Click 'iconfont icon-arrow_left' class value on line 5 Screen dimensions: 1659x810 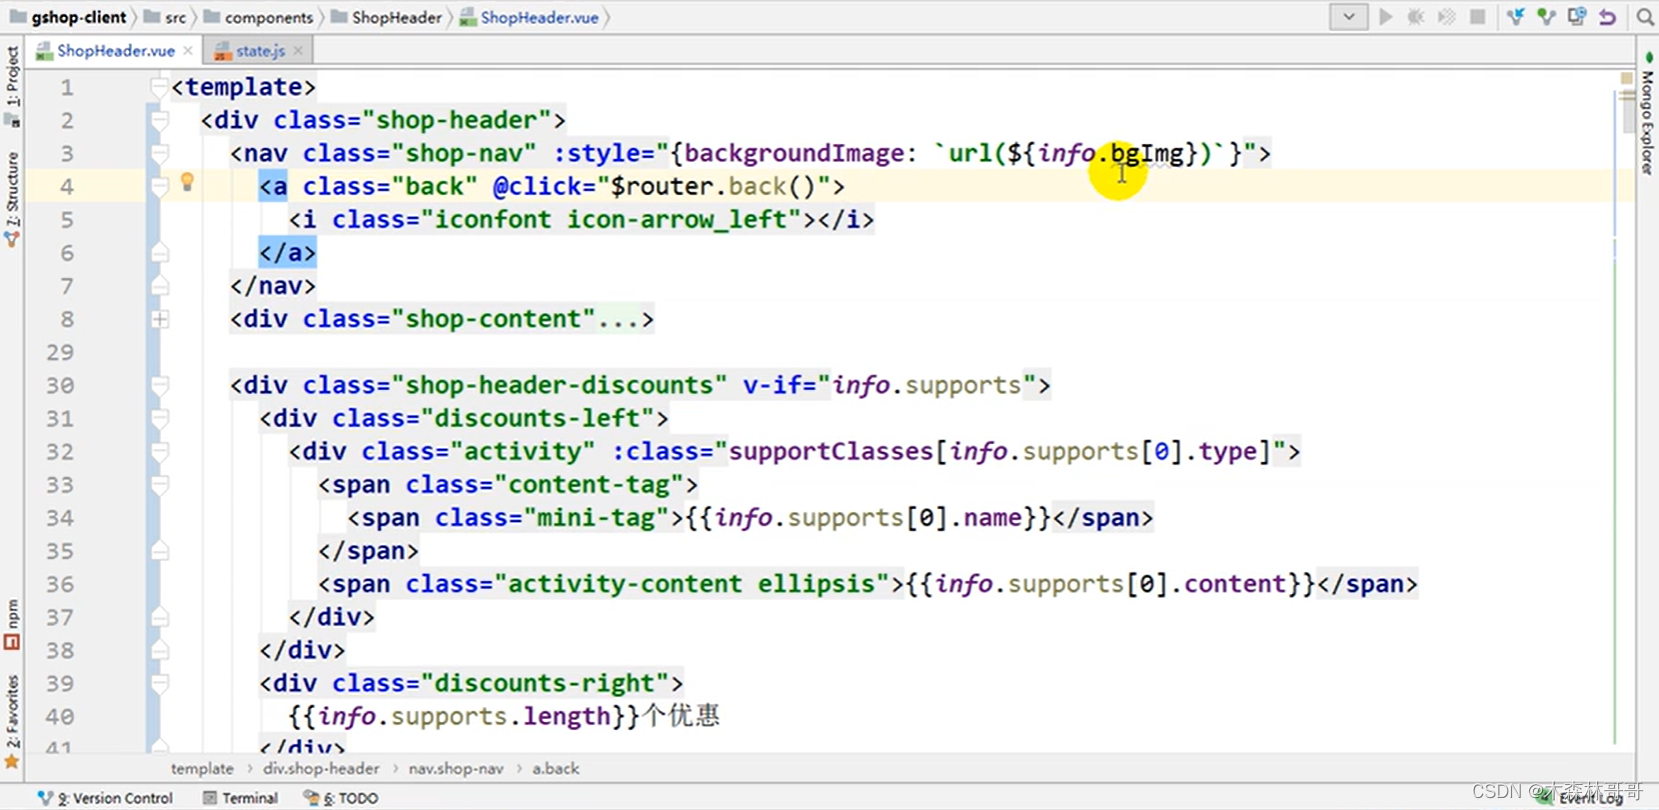(610, 219)
